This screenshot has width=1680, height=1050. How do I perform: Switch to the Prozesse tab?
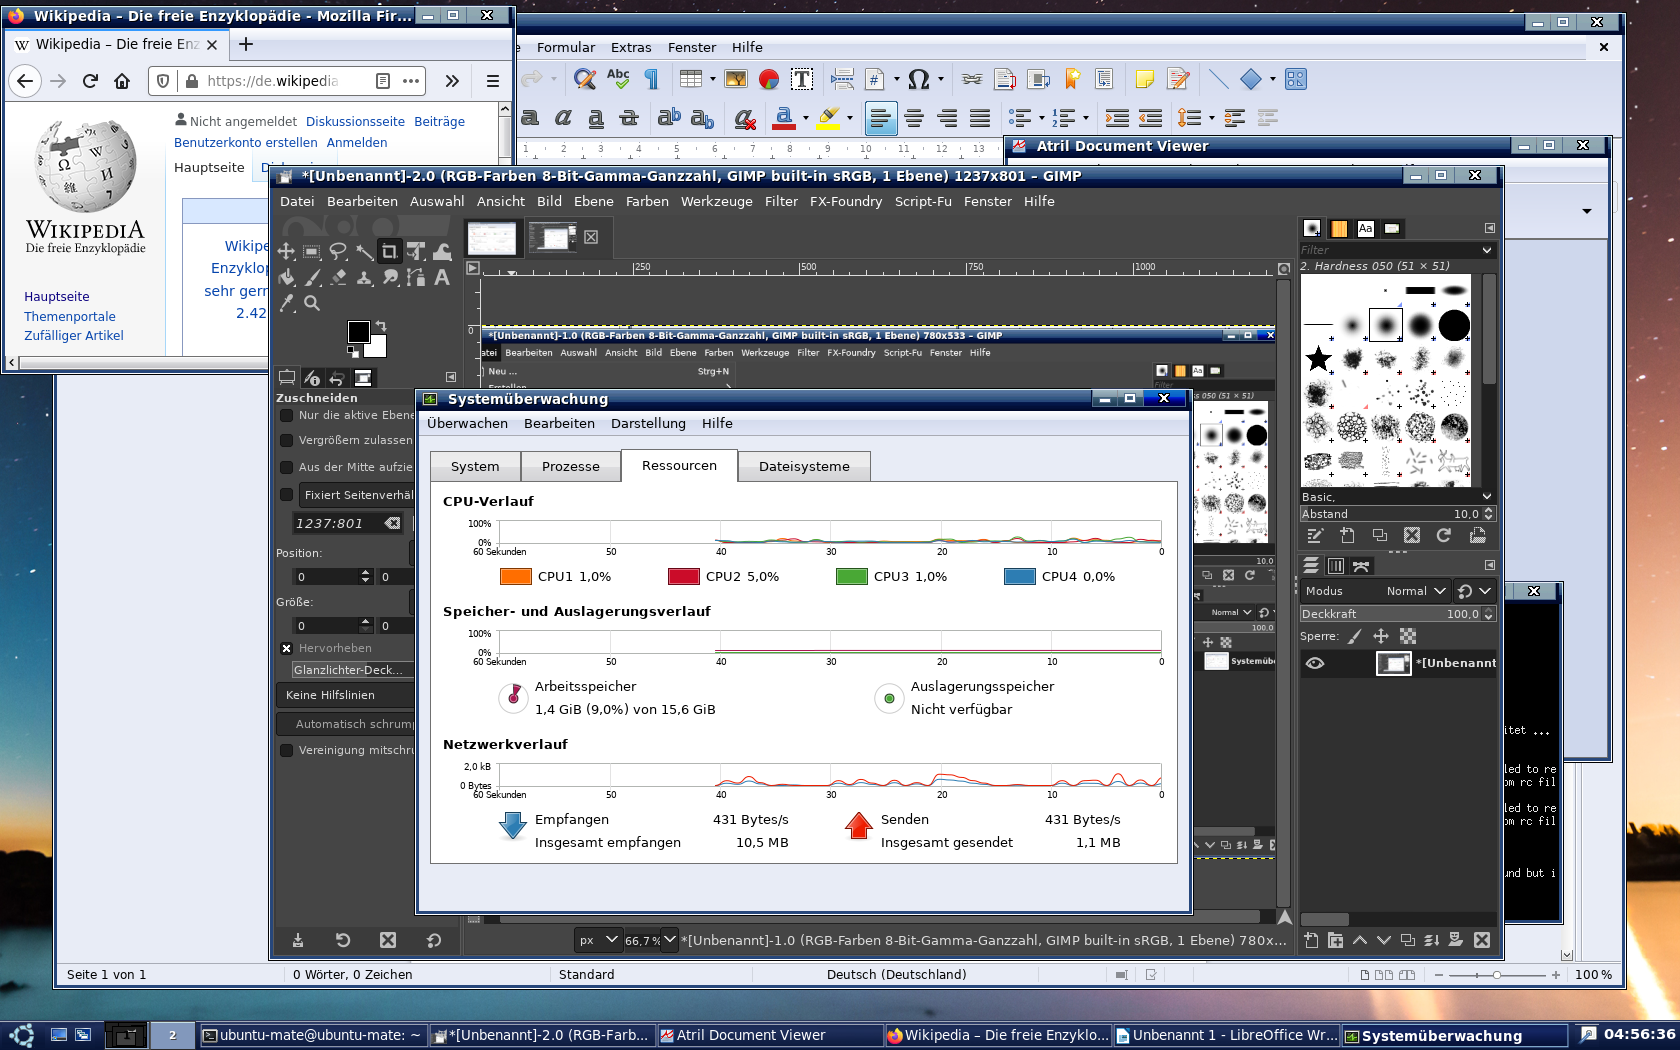tap(571, 466)
